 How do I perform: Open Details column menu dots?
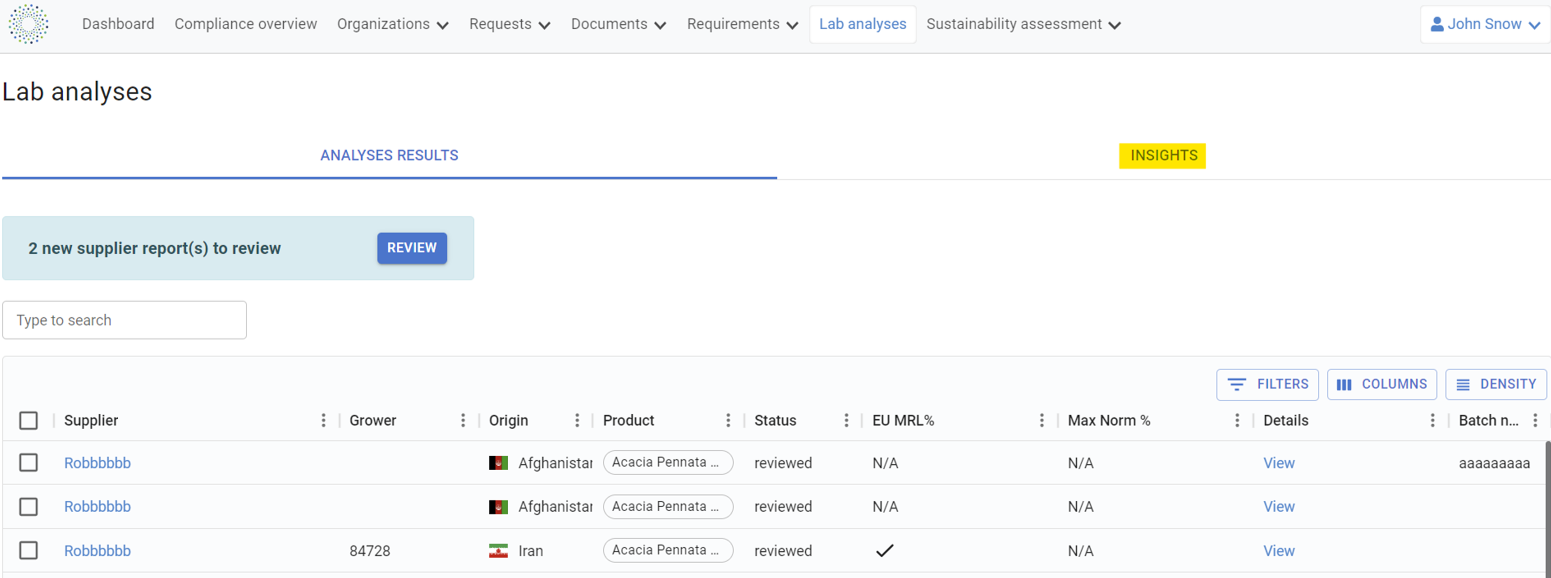coord(1433,421)
